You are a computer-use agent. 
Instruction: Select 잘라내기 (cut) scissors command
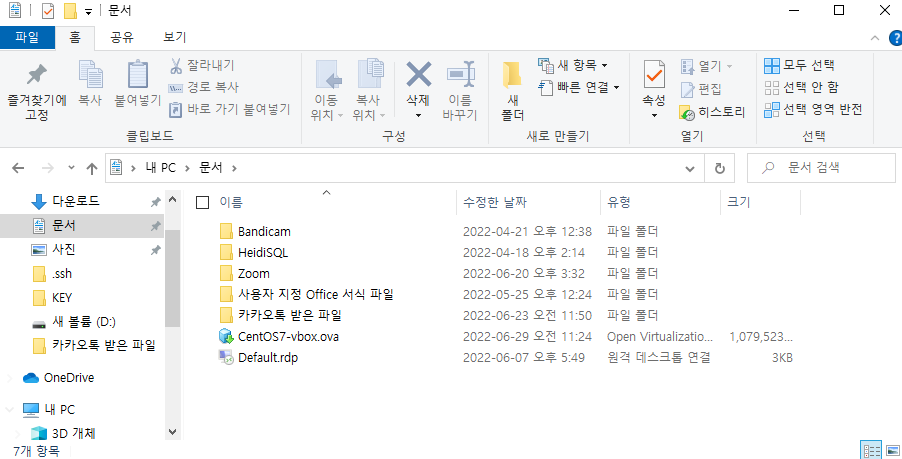[x=201, y=66]
